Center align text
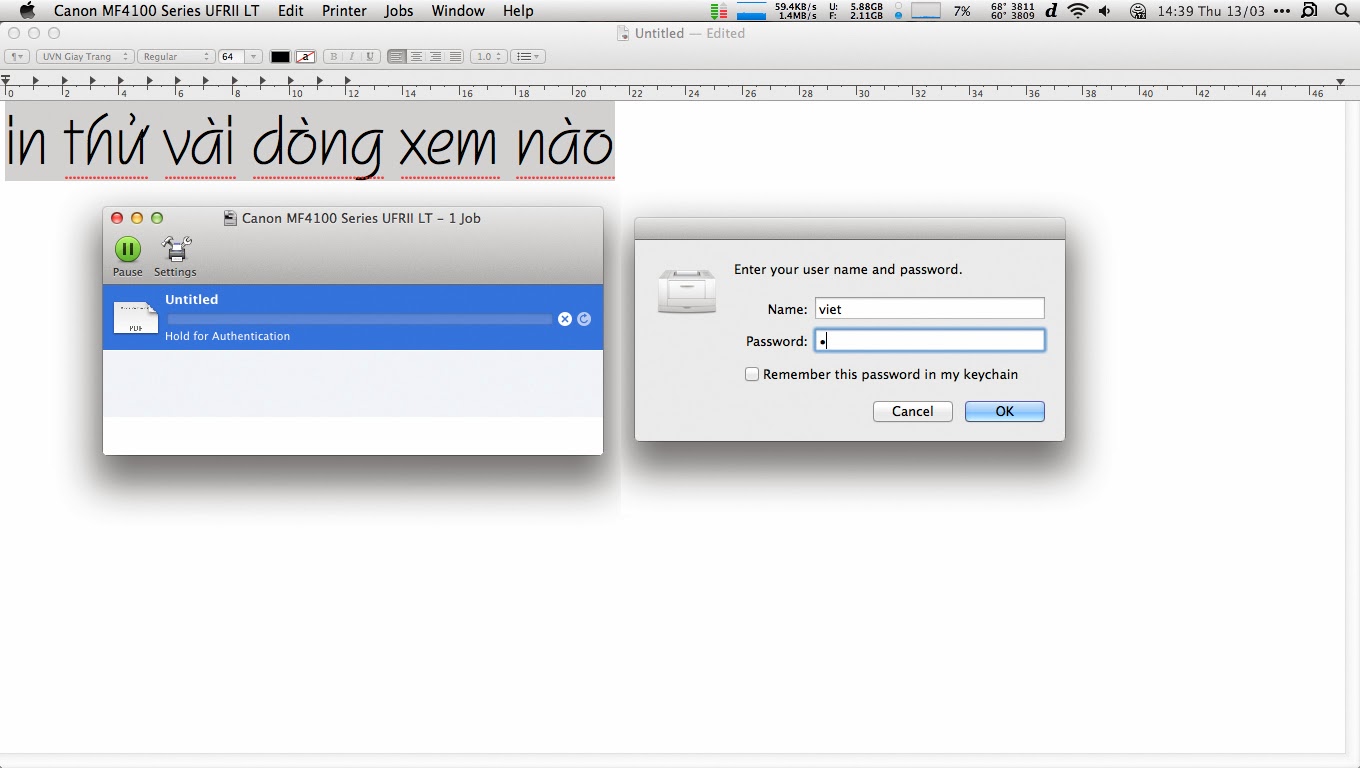Image resolution: width=1360 pixels, height=768 pixels. [x=416, y=57]
